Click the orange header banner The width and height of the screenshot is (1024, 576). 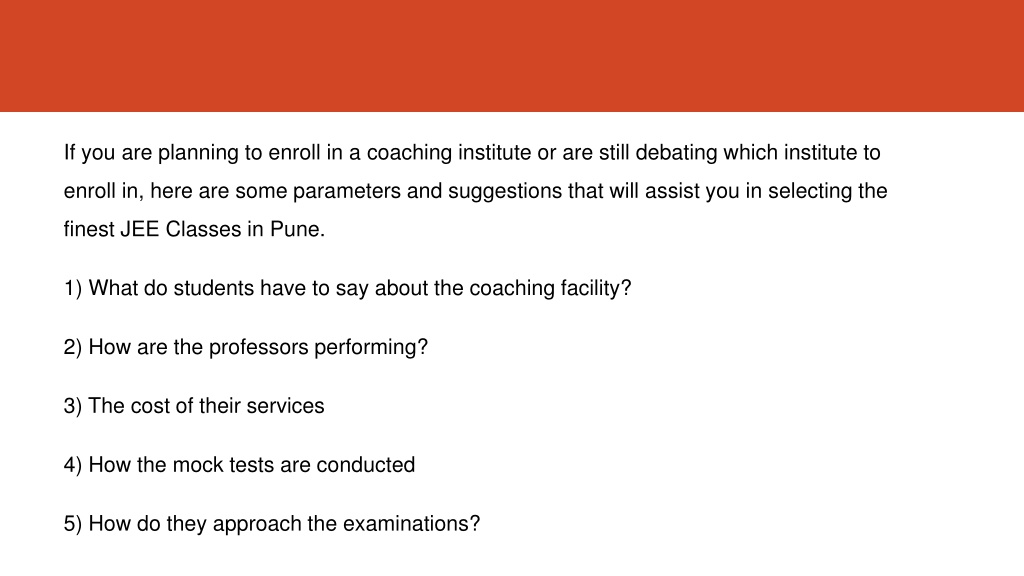click(x=512, y=56)
